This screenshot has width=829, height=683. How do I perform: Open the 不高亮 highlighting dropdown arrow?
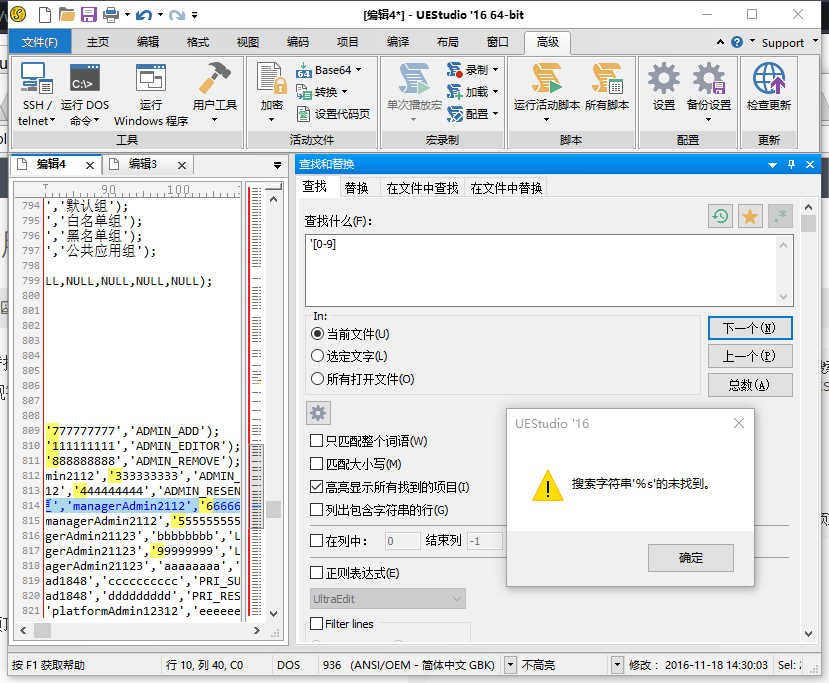(616, 664)
